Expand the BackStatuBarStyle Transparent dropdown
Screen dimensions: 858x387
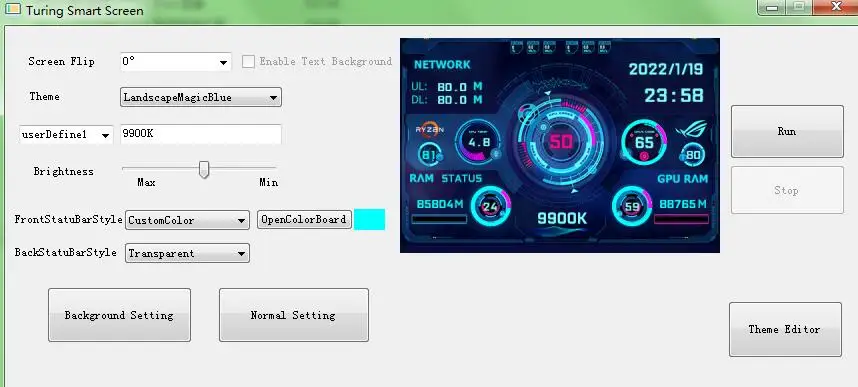pyautogui.click(x=187, y=253)
